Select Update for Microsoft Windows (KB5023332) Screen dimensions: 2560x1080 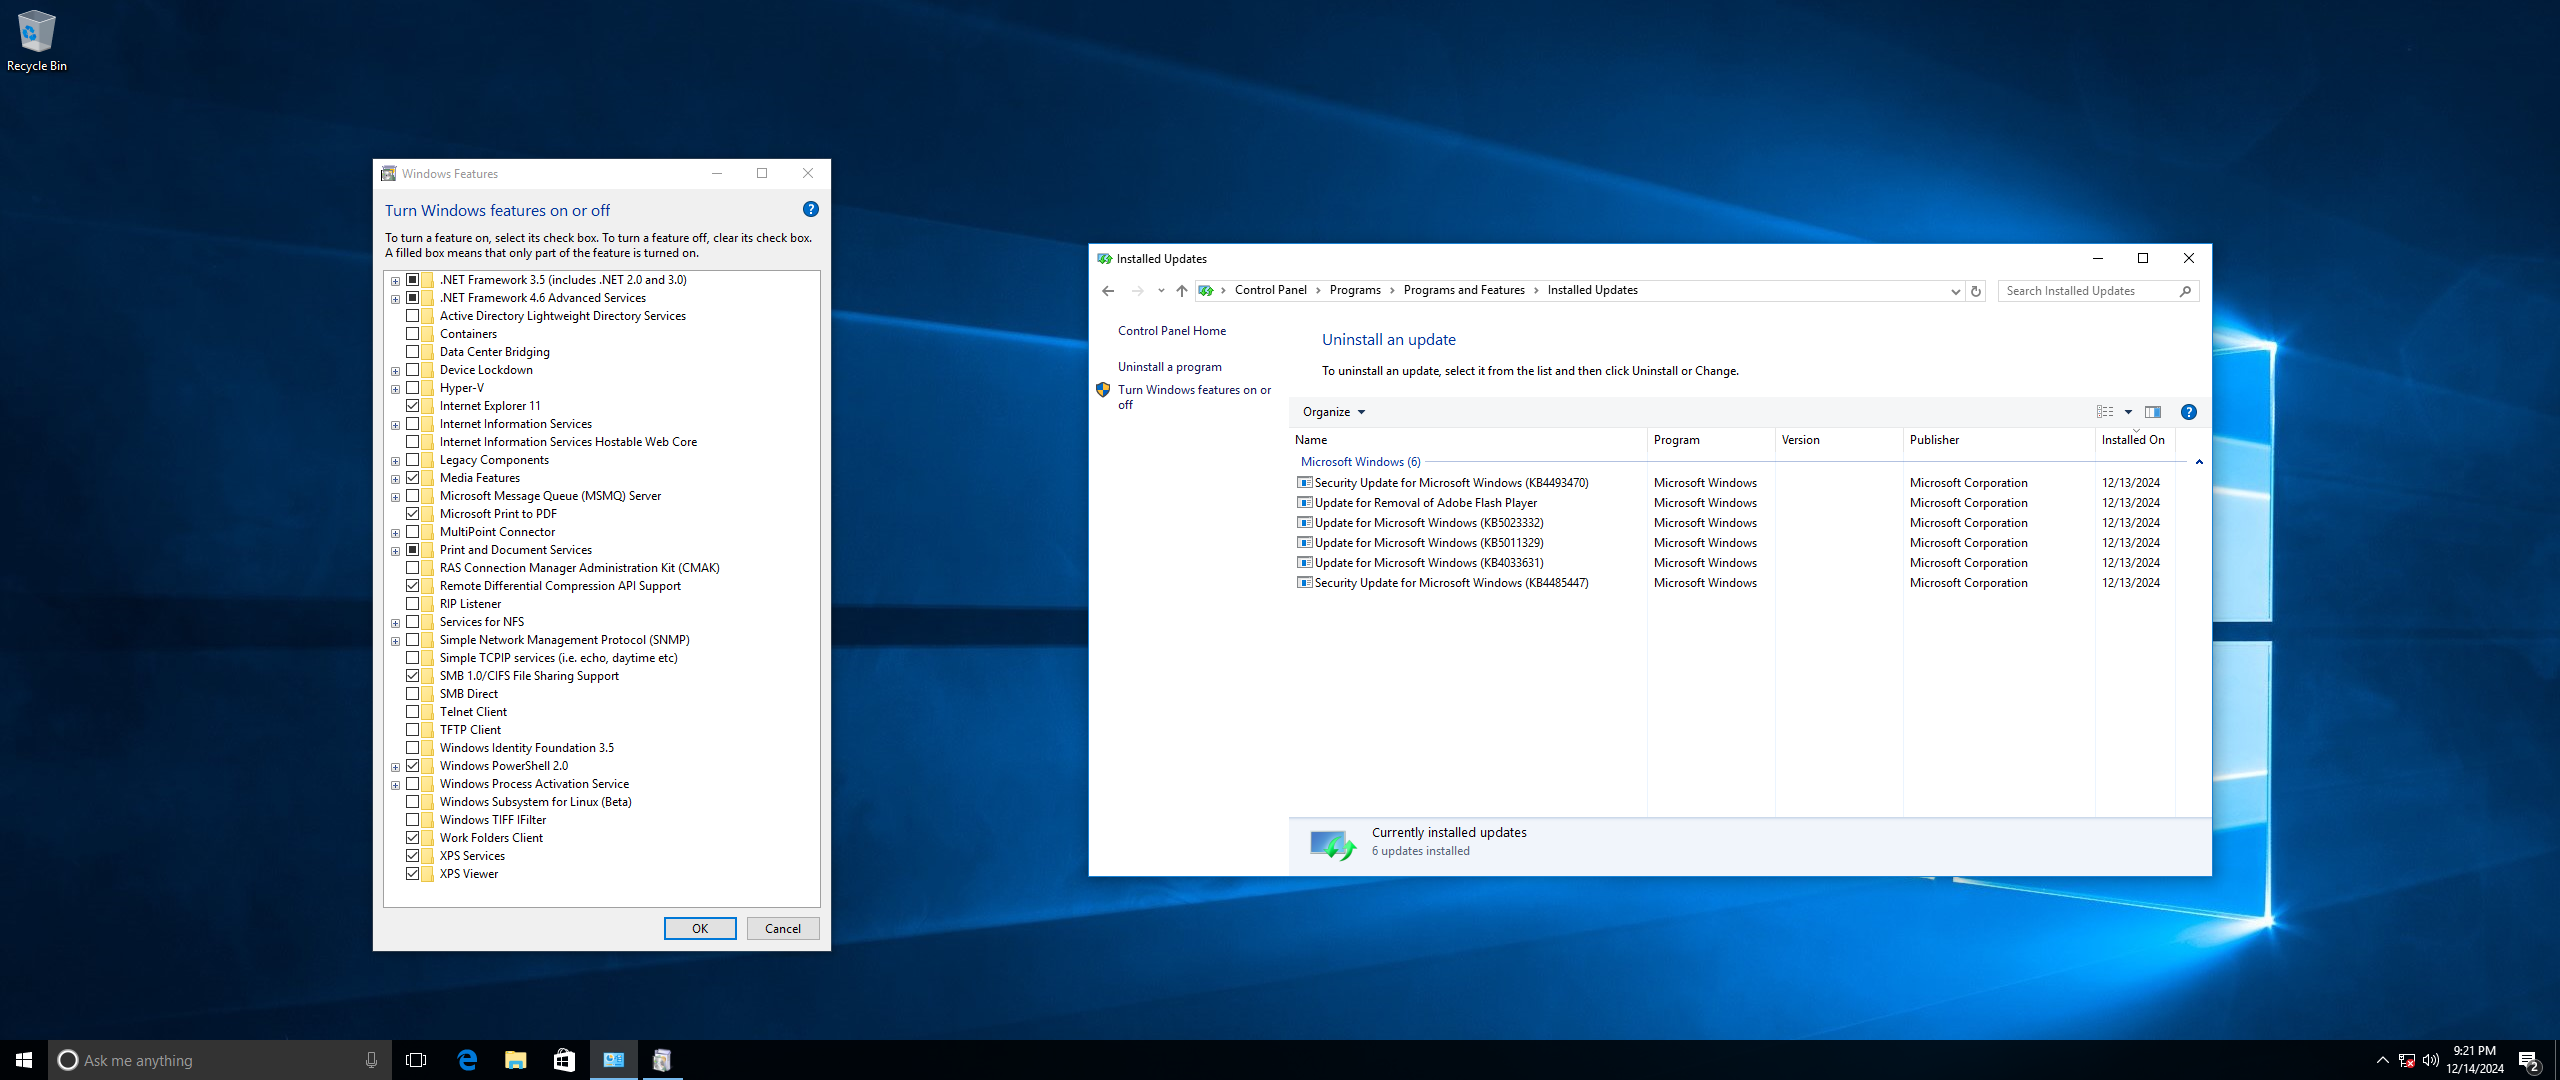(1735, 523)
